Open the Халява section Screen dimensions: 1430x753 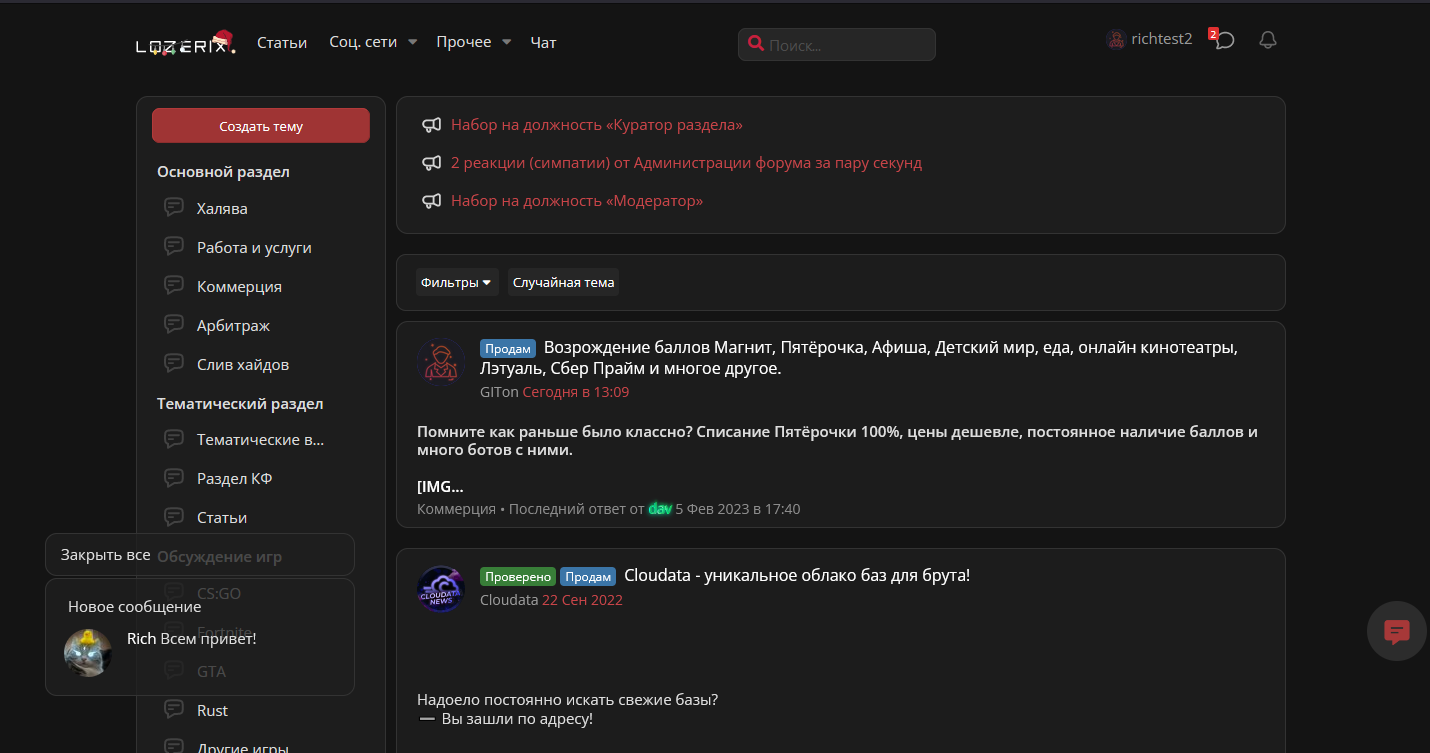(x=222, y=208)
